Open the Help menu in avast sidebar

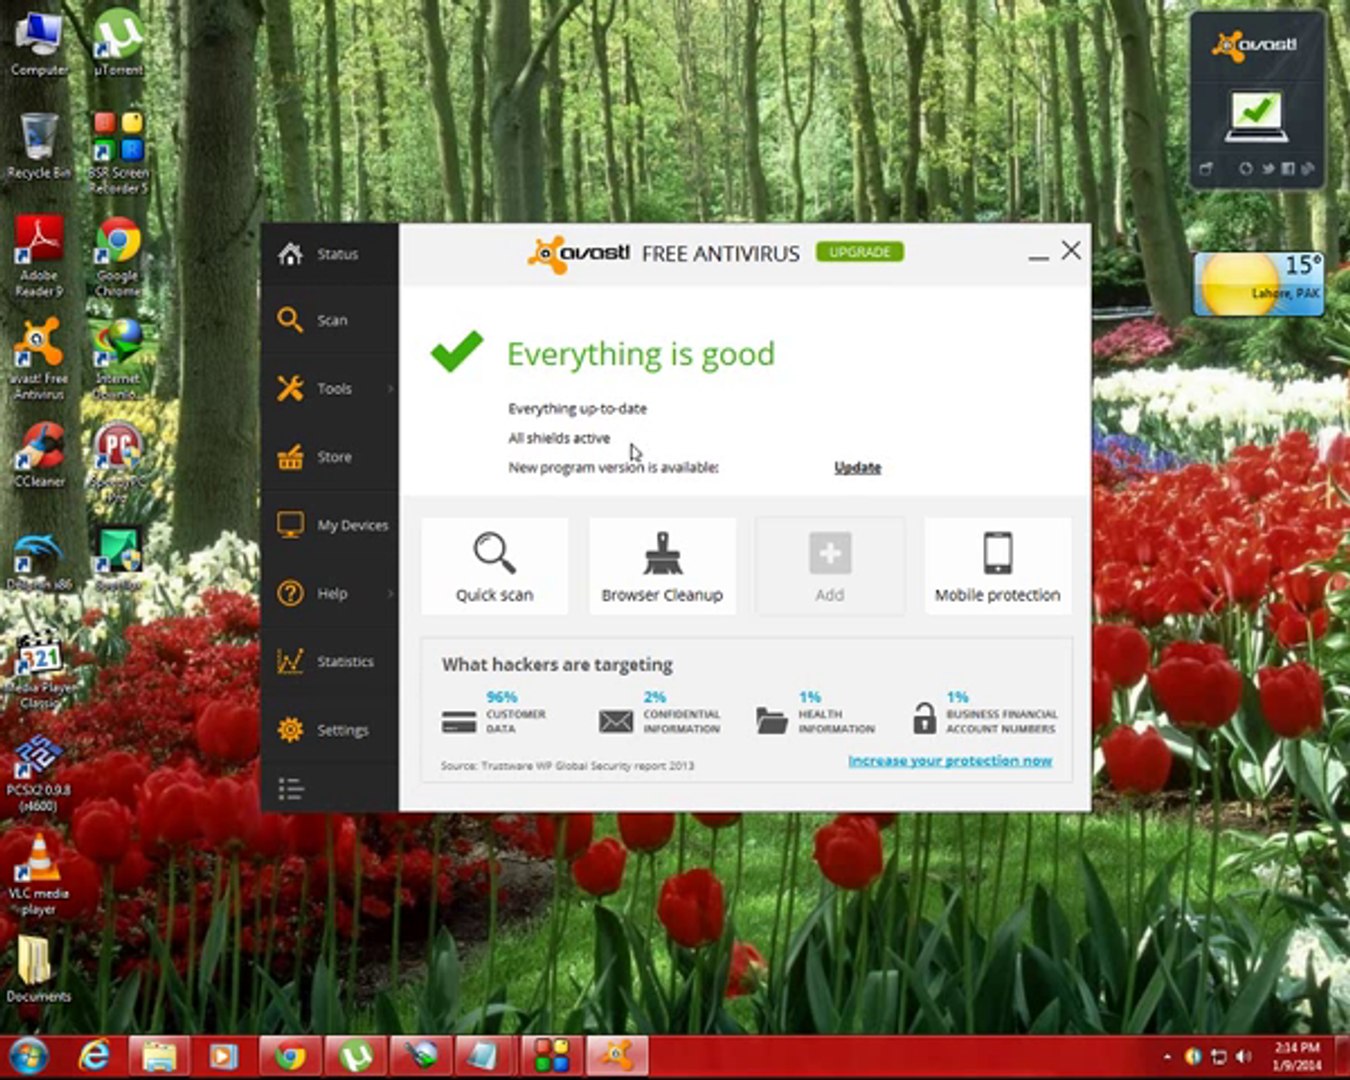tap(329, 593)
